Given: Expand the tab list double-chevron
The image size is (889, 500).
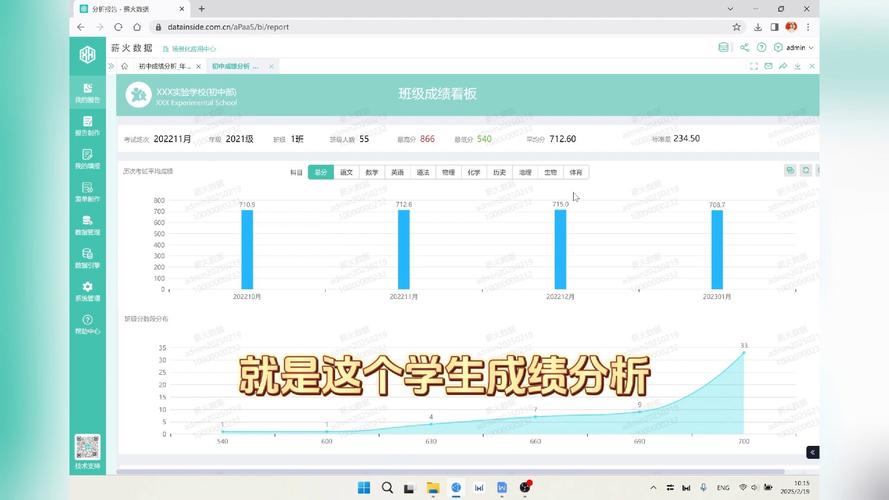Looking at the screenshot, I should 111,66.
